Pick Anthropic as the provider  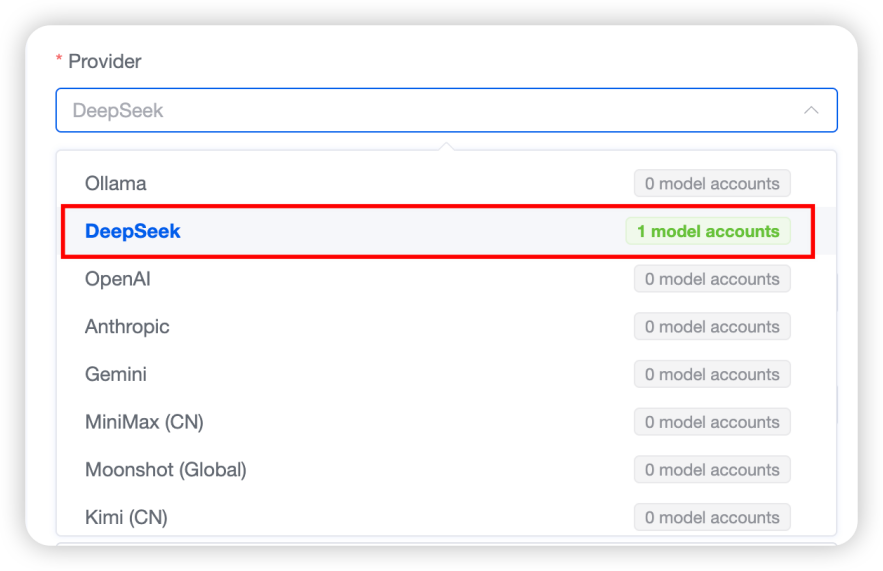(x=127, y=327)
